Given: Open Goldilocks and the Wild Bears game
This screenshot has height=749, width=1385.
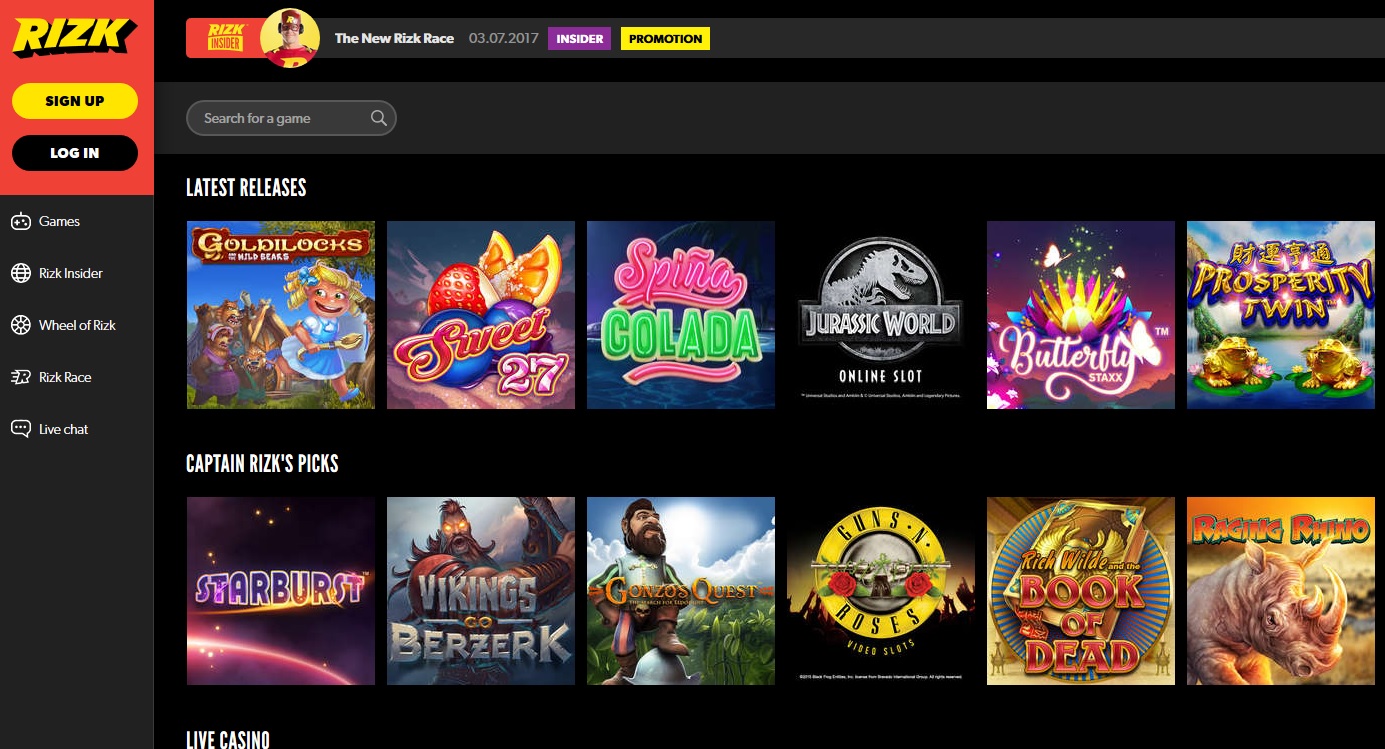Looking at the screenshot, I should click(x=281, y=315).
